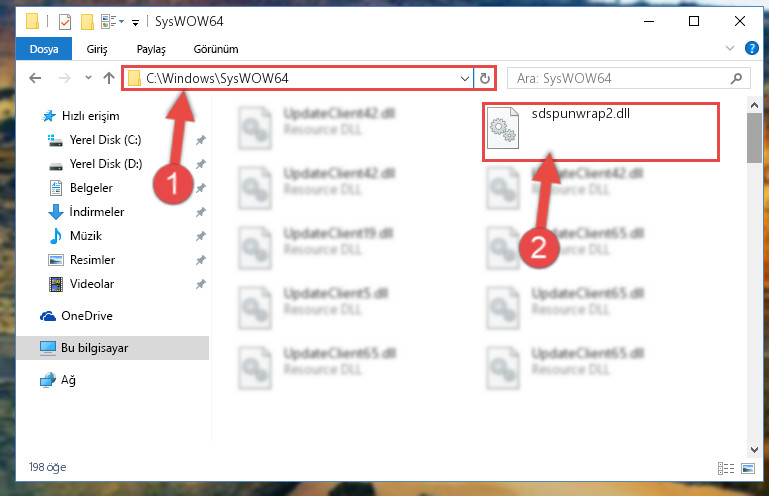The height and width of the screenshot is (496, 769).
Task: Open the Dosya menu tab
Action: [x=44, y=49]
